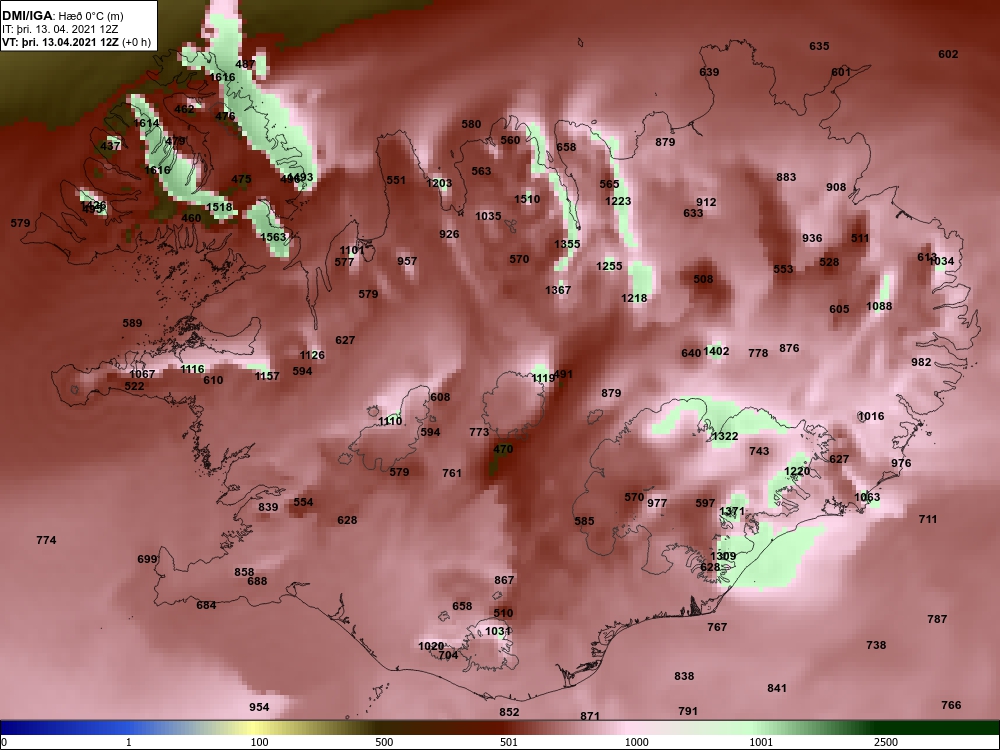
Task: Click the map value 1020
Action: [x=431, y=646]
